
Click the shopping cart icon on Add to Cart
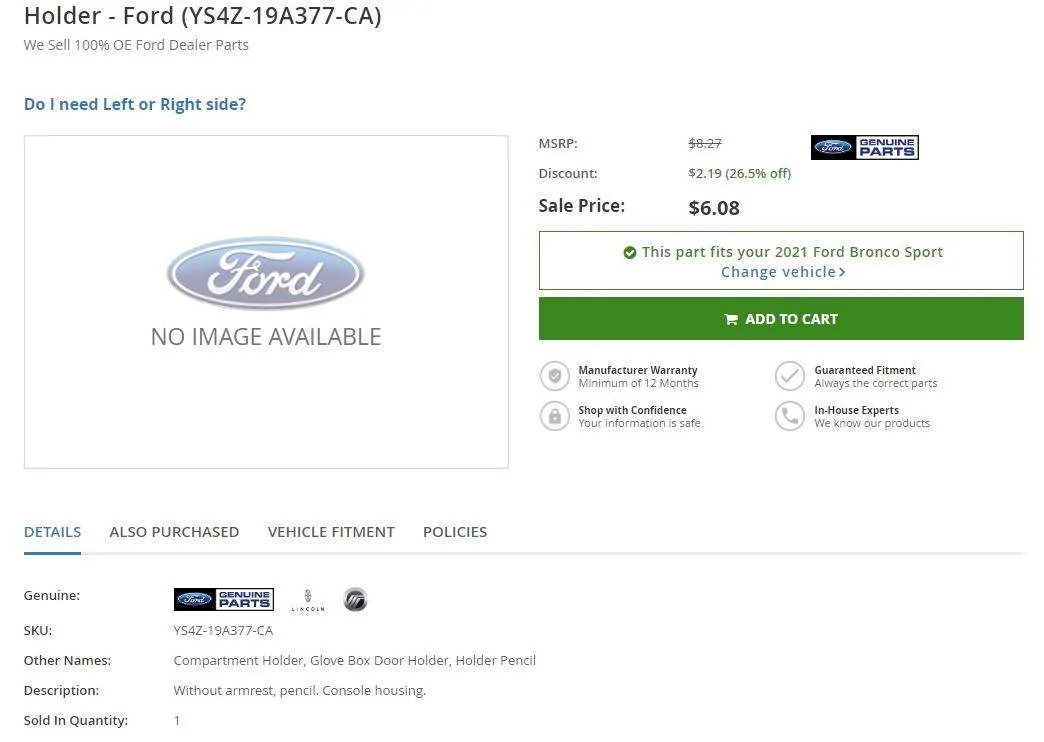point(731,320)
